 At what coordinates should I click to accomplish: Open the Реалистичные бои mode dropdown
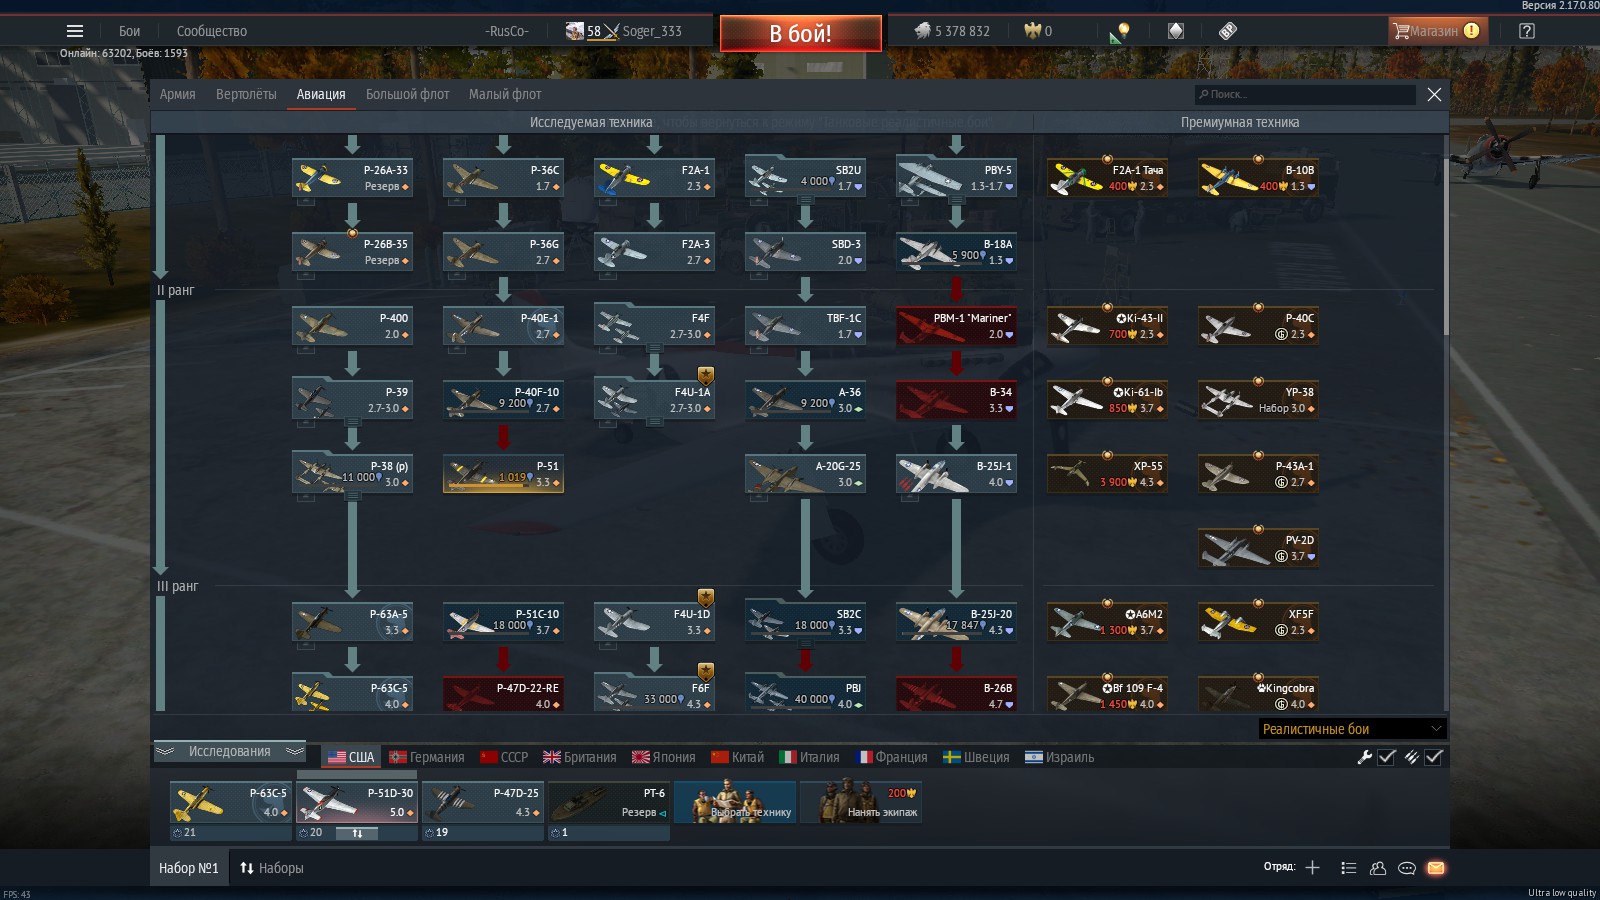coord(1352,729)
